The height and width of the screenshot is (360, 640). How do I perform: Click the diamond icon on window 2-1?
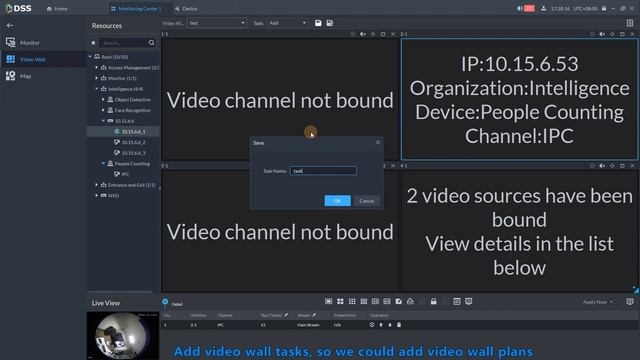click(612, 34)
